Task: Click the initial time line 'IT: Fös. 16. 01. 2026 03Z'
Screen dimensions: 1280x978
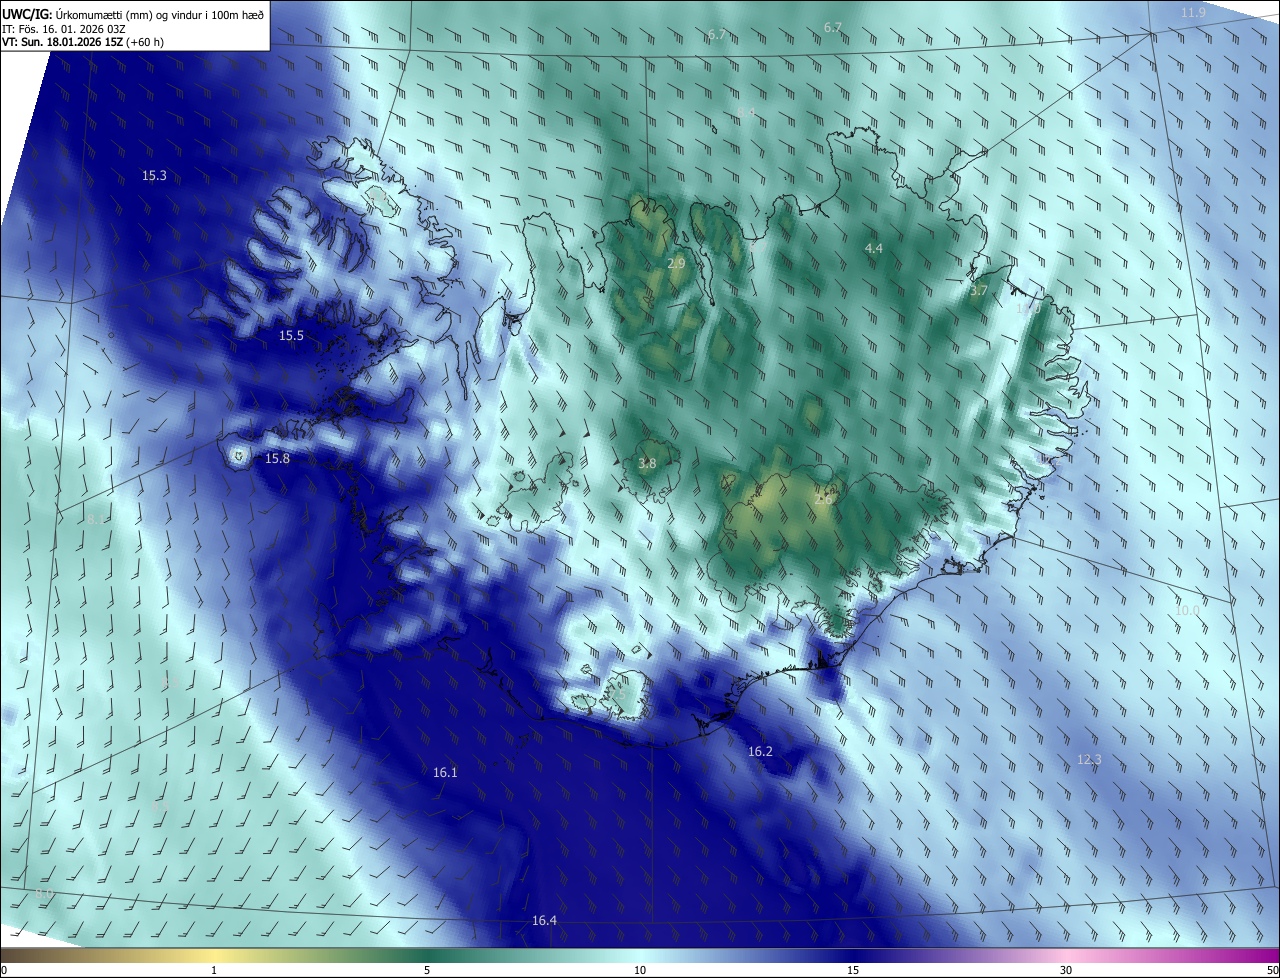Action: 62,28
